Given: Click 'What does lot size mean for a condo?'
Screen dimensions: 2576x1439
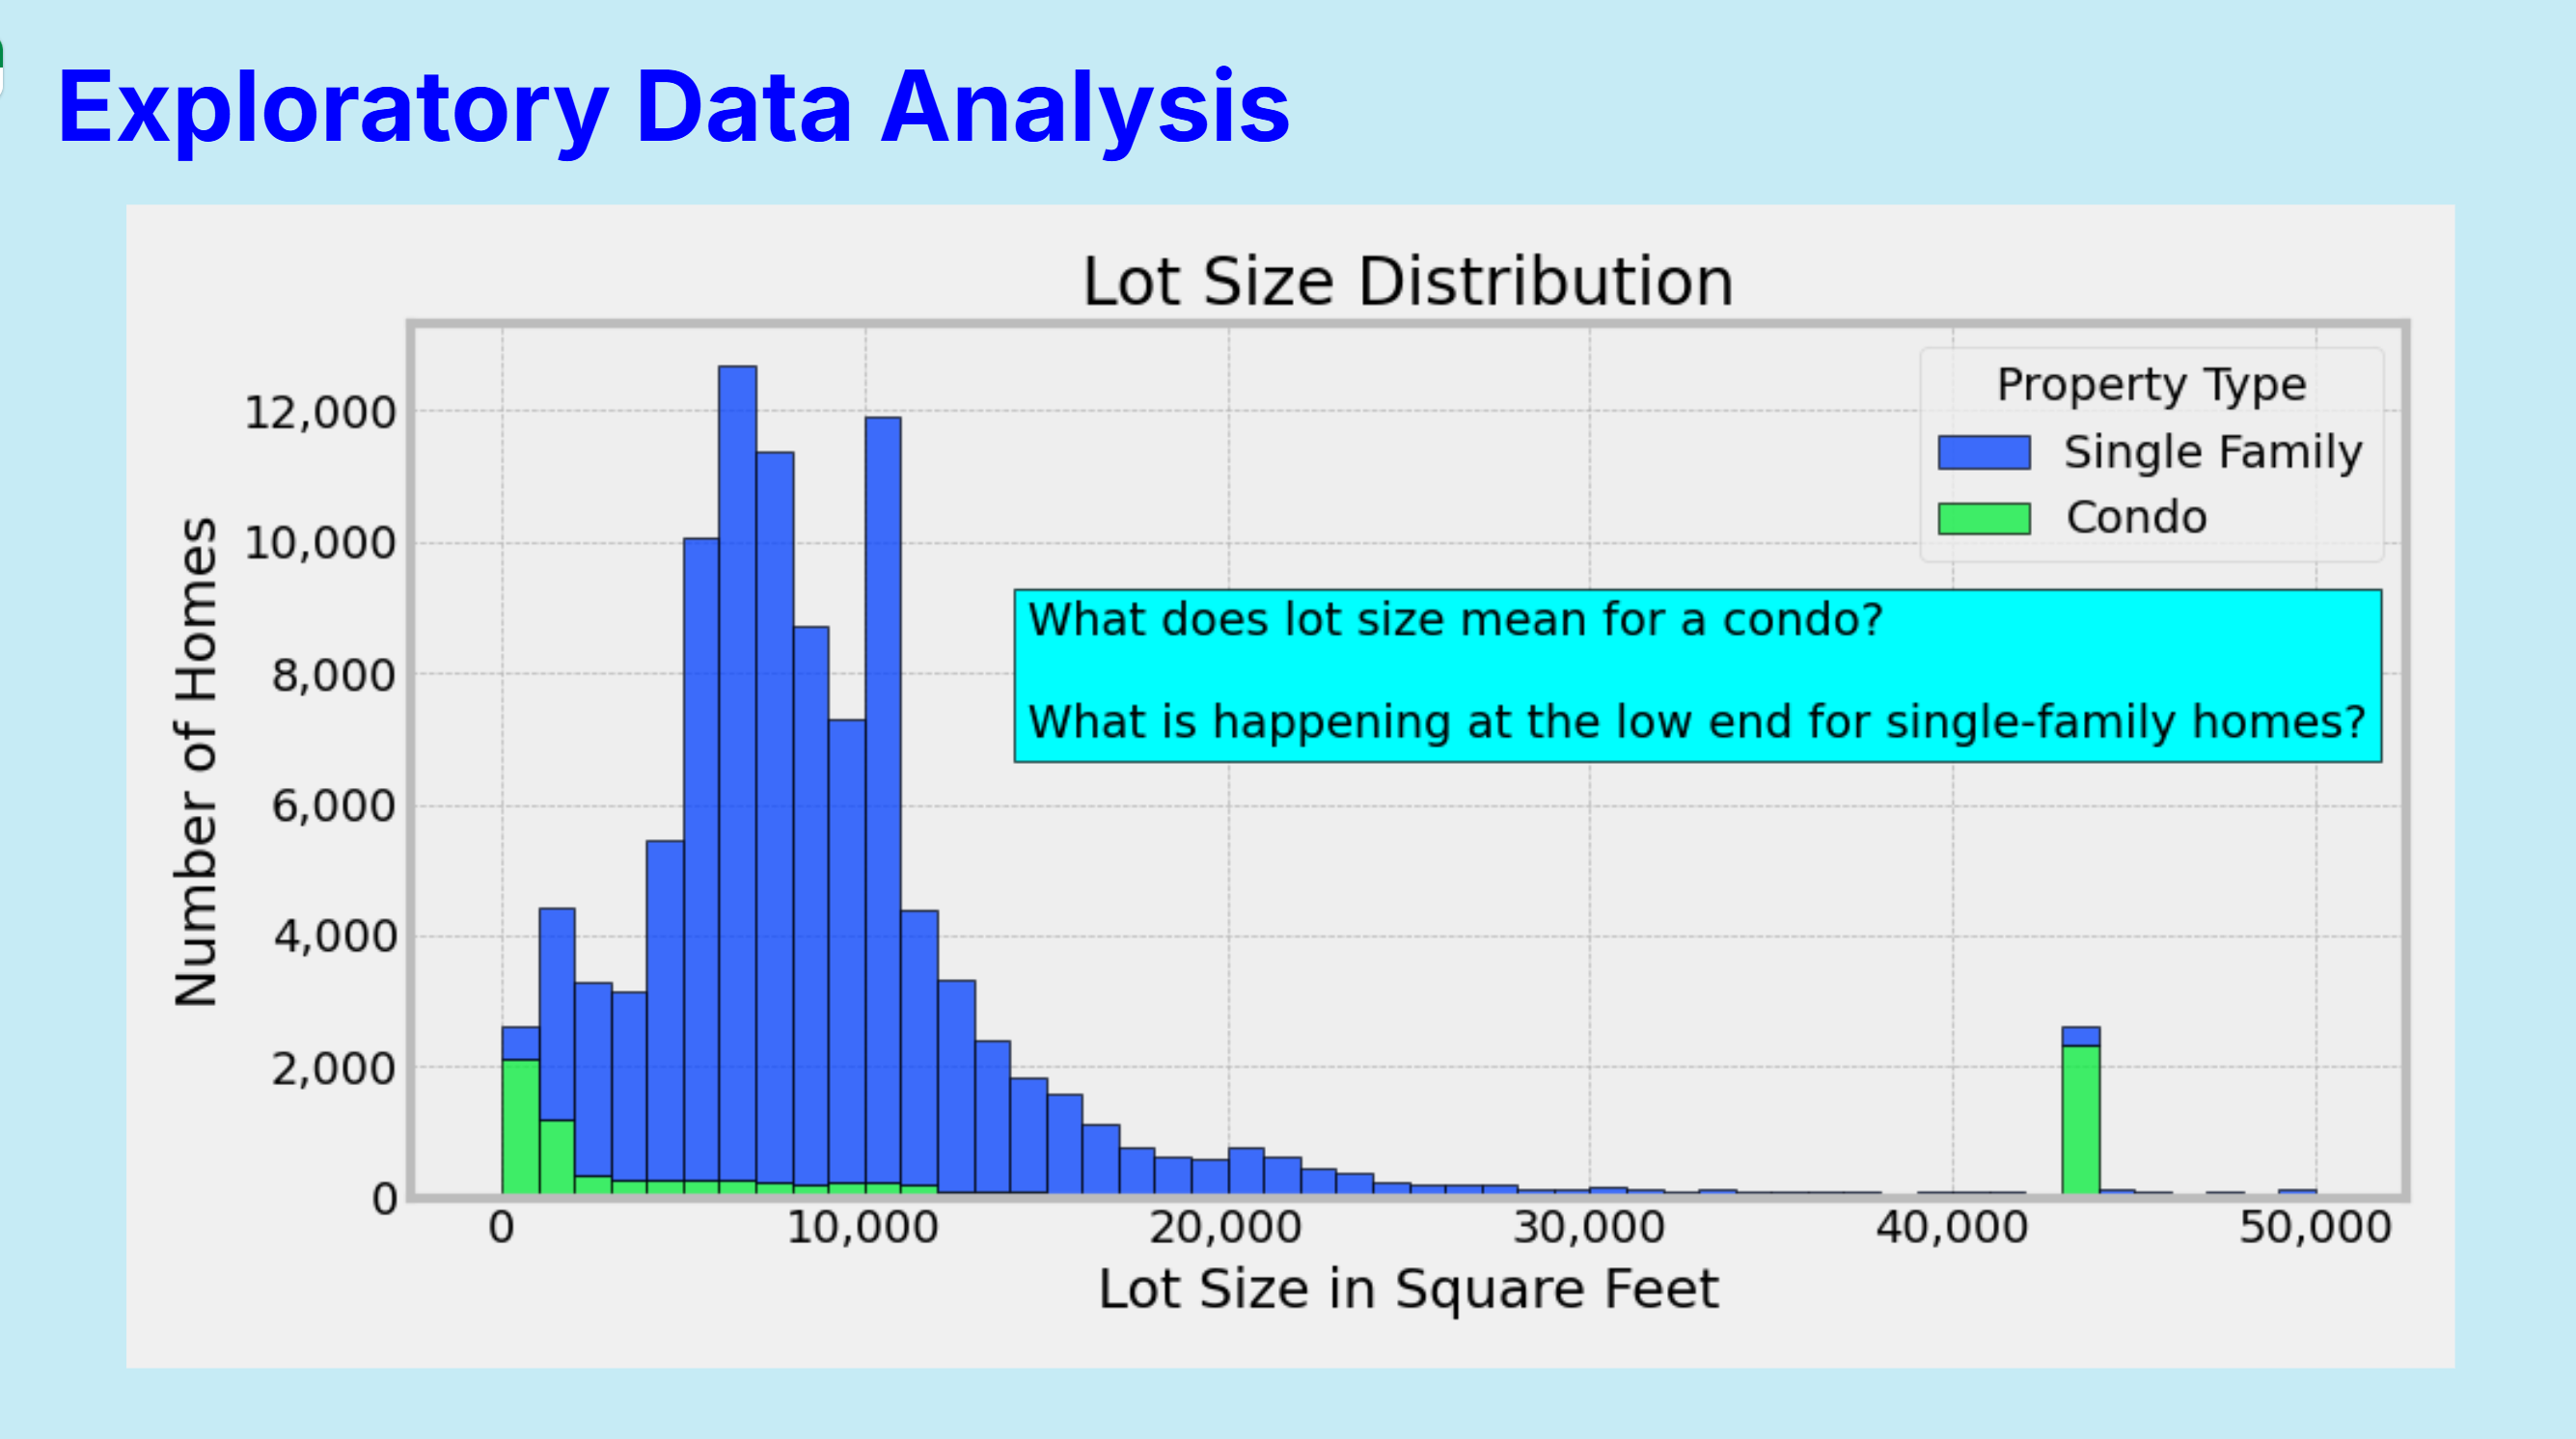Looking at the screenshot, I should click(1455, 620).
